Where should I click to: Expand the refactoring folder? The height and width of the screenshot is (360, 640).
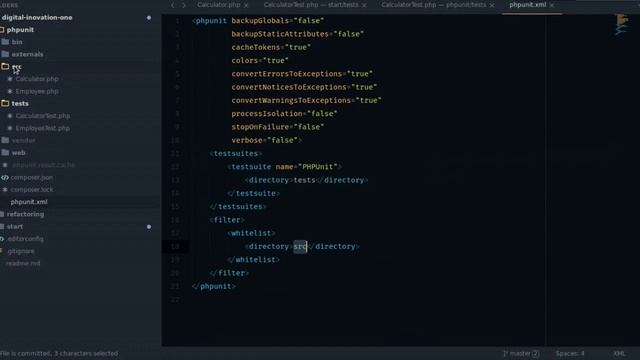pos(25,214)
